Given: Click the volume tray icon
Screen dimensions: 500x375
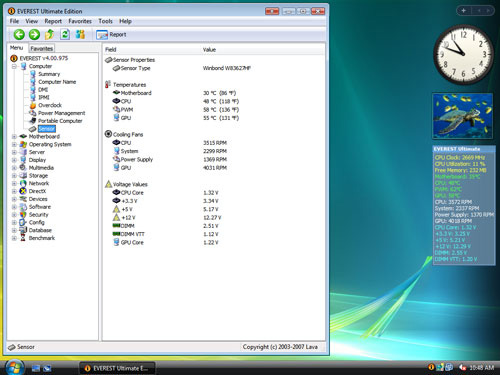Looking at the screenshot, I should 462,367.
